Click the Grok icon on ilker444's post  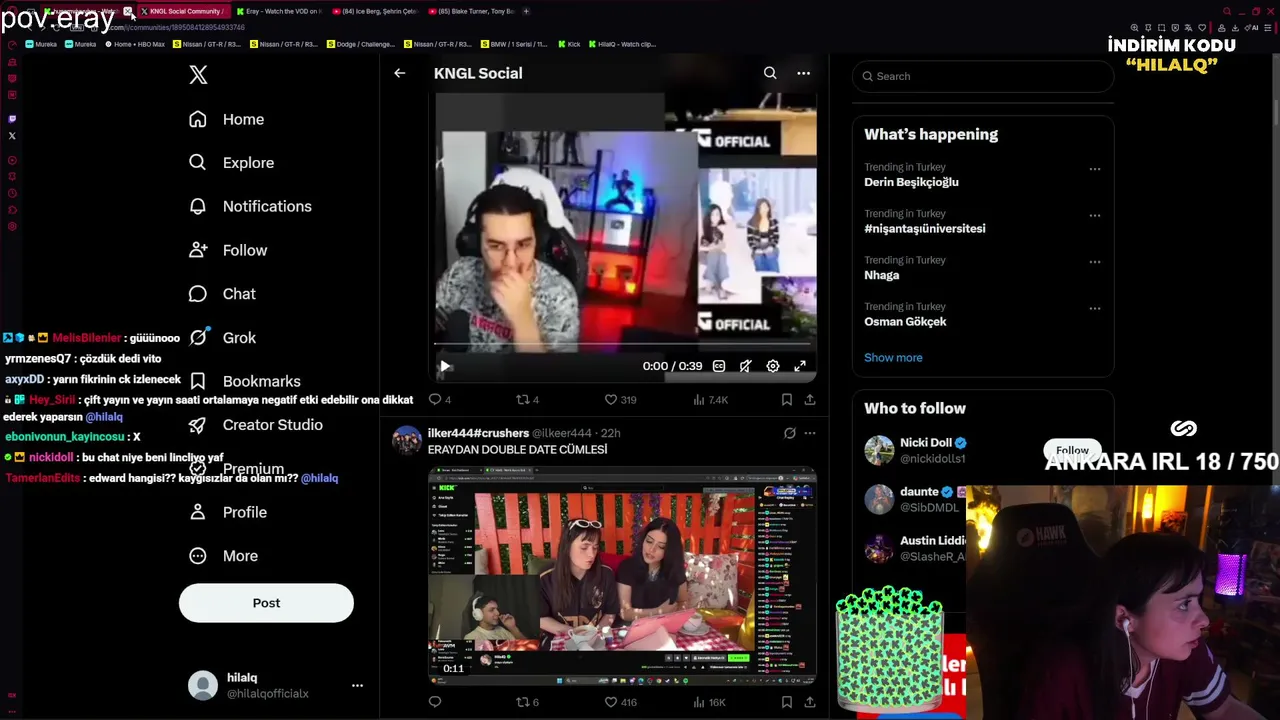(790, 433)
